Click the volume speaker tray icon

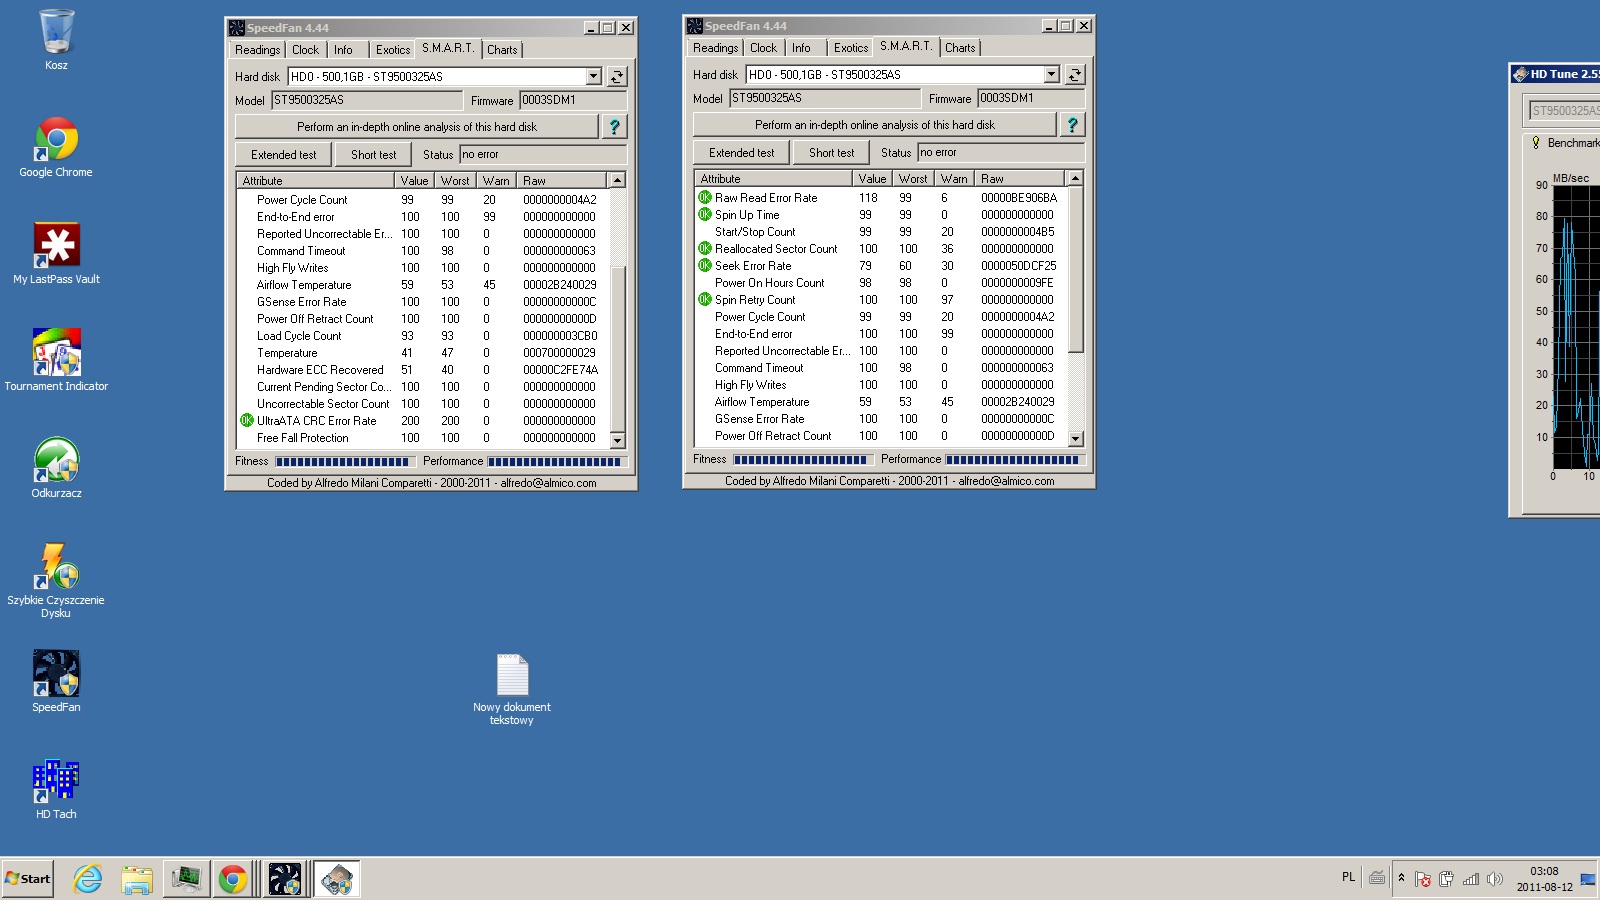point(1495,879)
